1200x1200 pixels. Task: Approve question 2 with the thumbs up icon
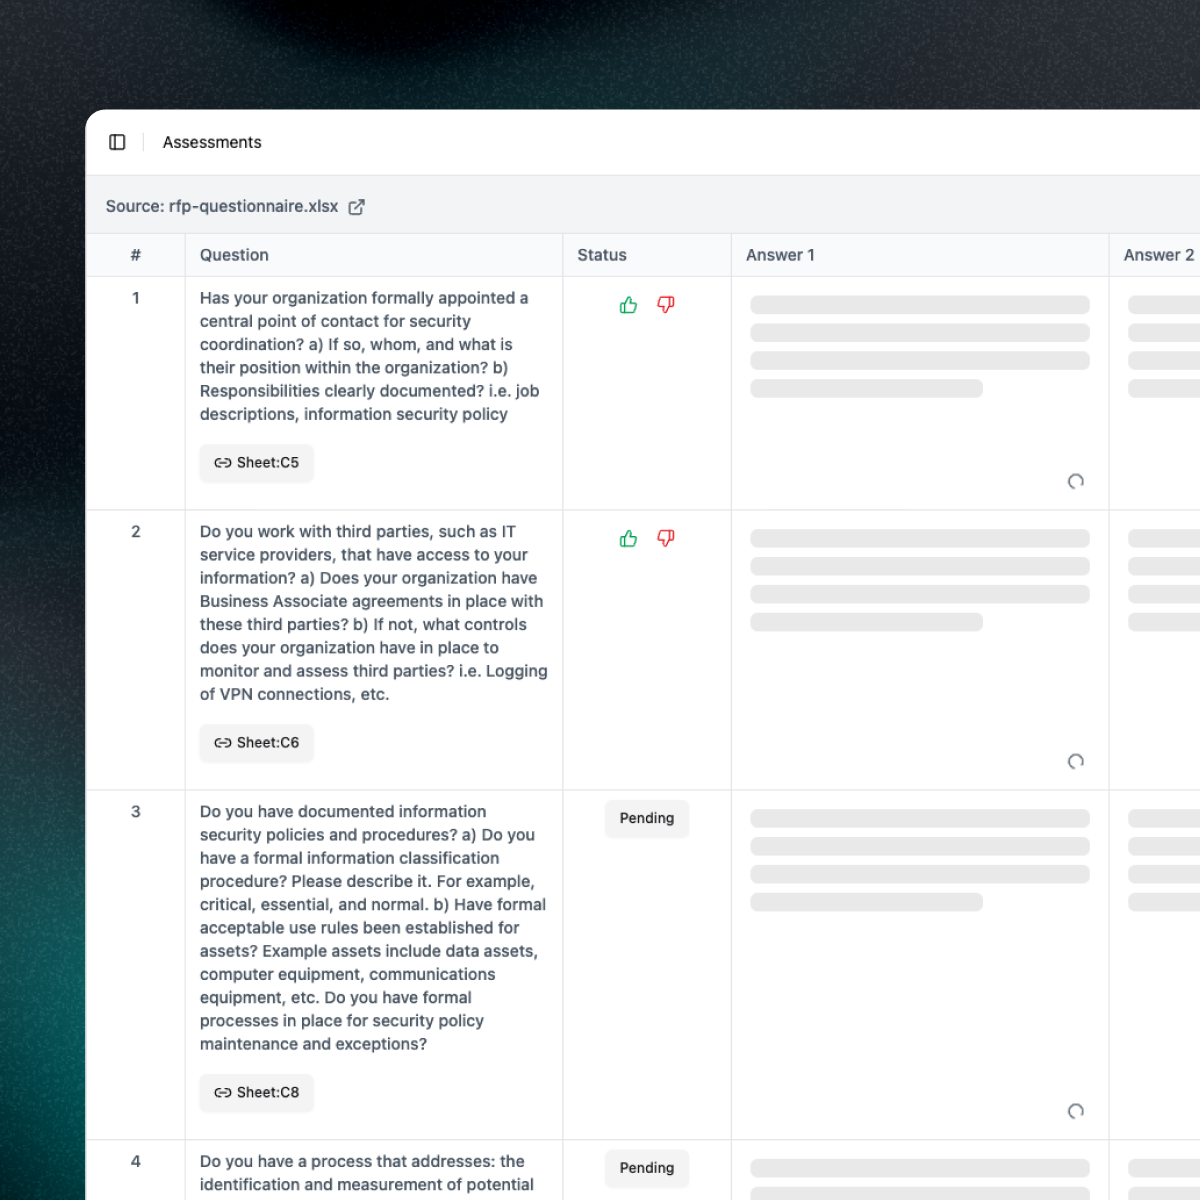628,538
